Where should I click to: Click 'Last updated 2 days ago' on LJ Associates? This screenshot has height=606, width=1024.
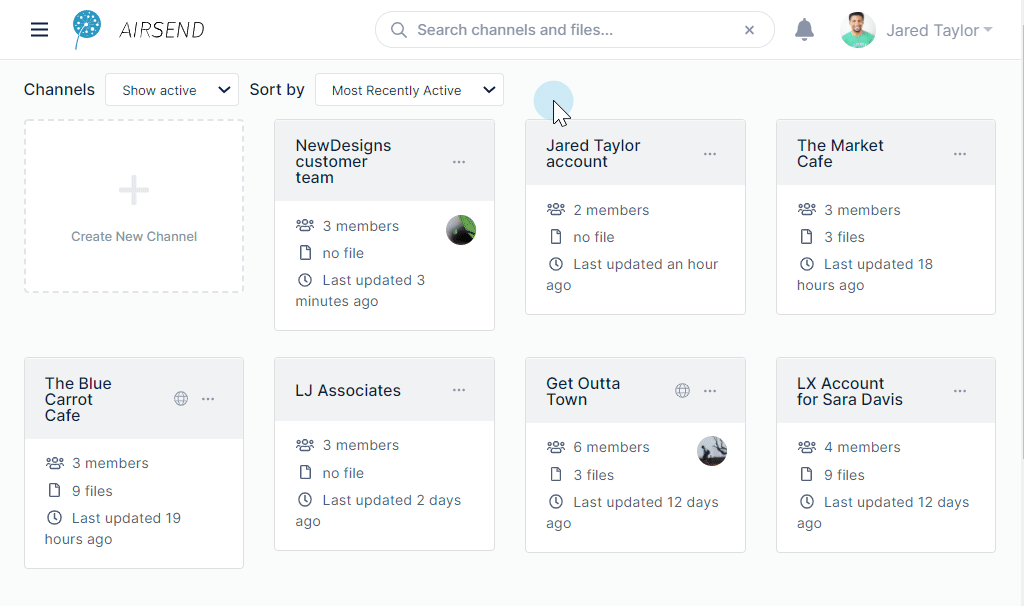(378, 511)
